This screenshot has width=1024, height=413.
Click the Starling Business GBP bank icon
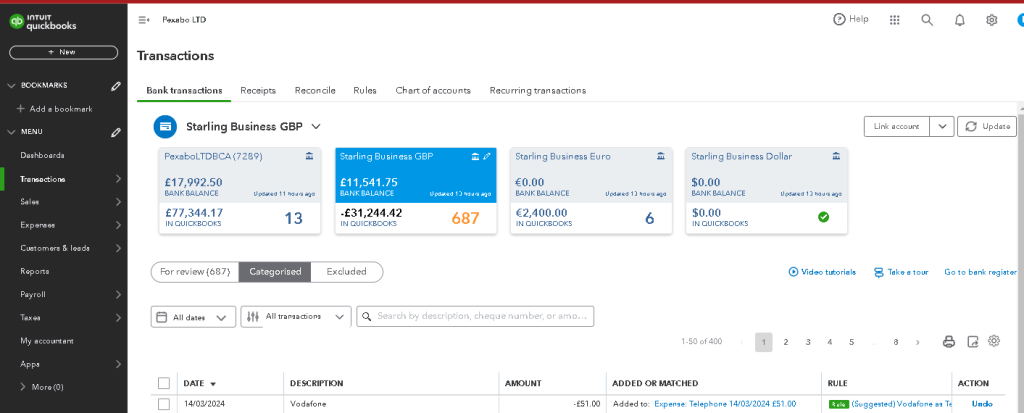click(x=165, y=126)
